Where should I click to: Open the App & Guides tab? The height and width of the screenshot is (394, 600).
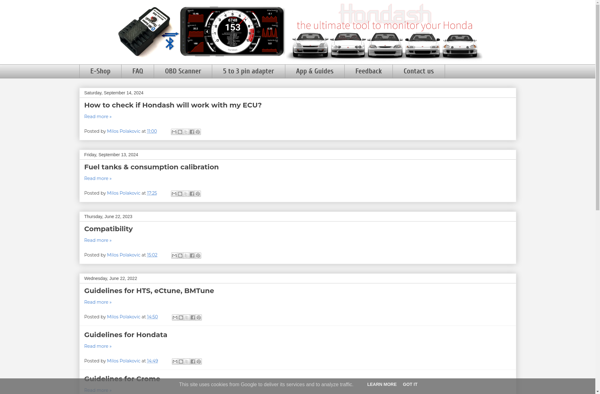point(315,71)
